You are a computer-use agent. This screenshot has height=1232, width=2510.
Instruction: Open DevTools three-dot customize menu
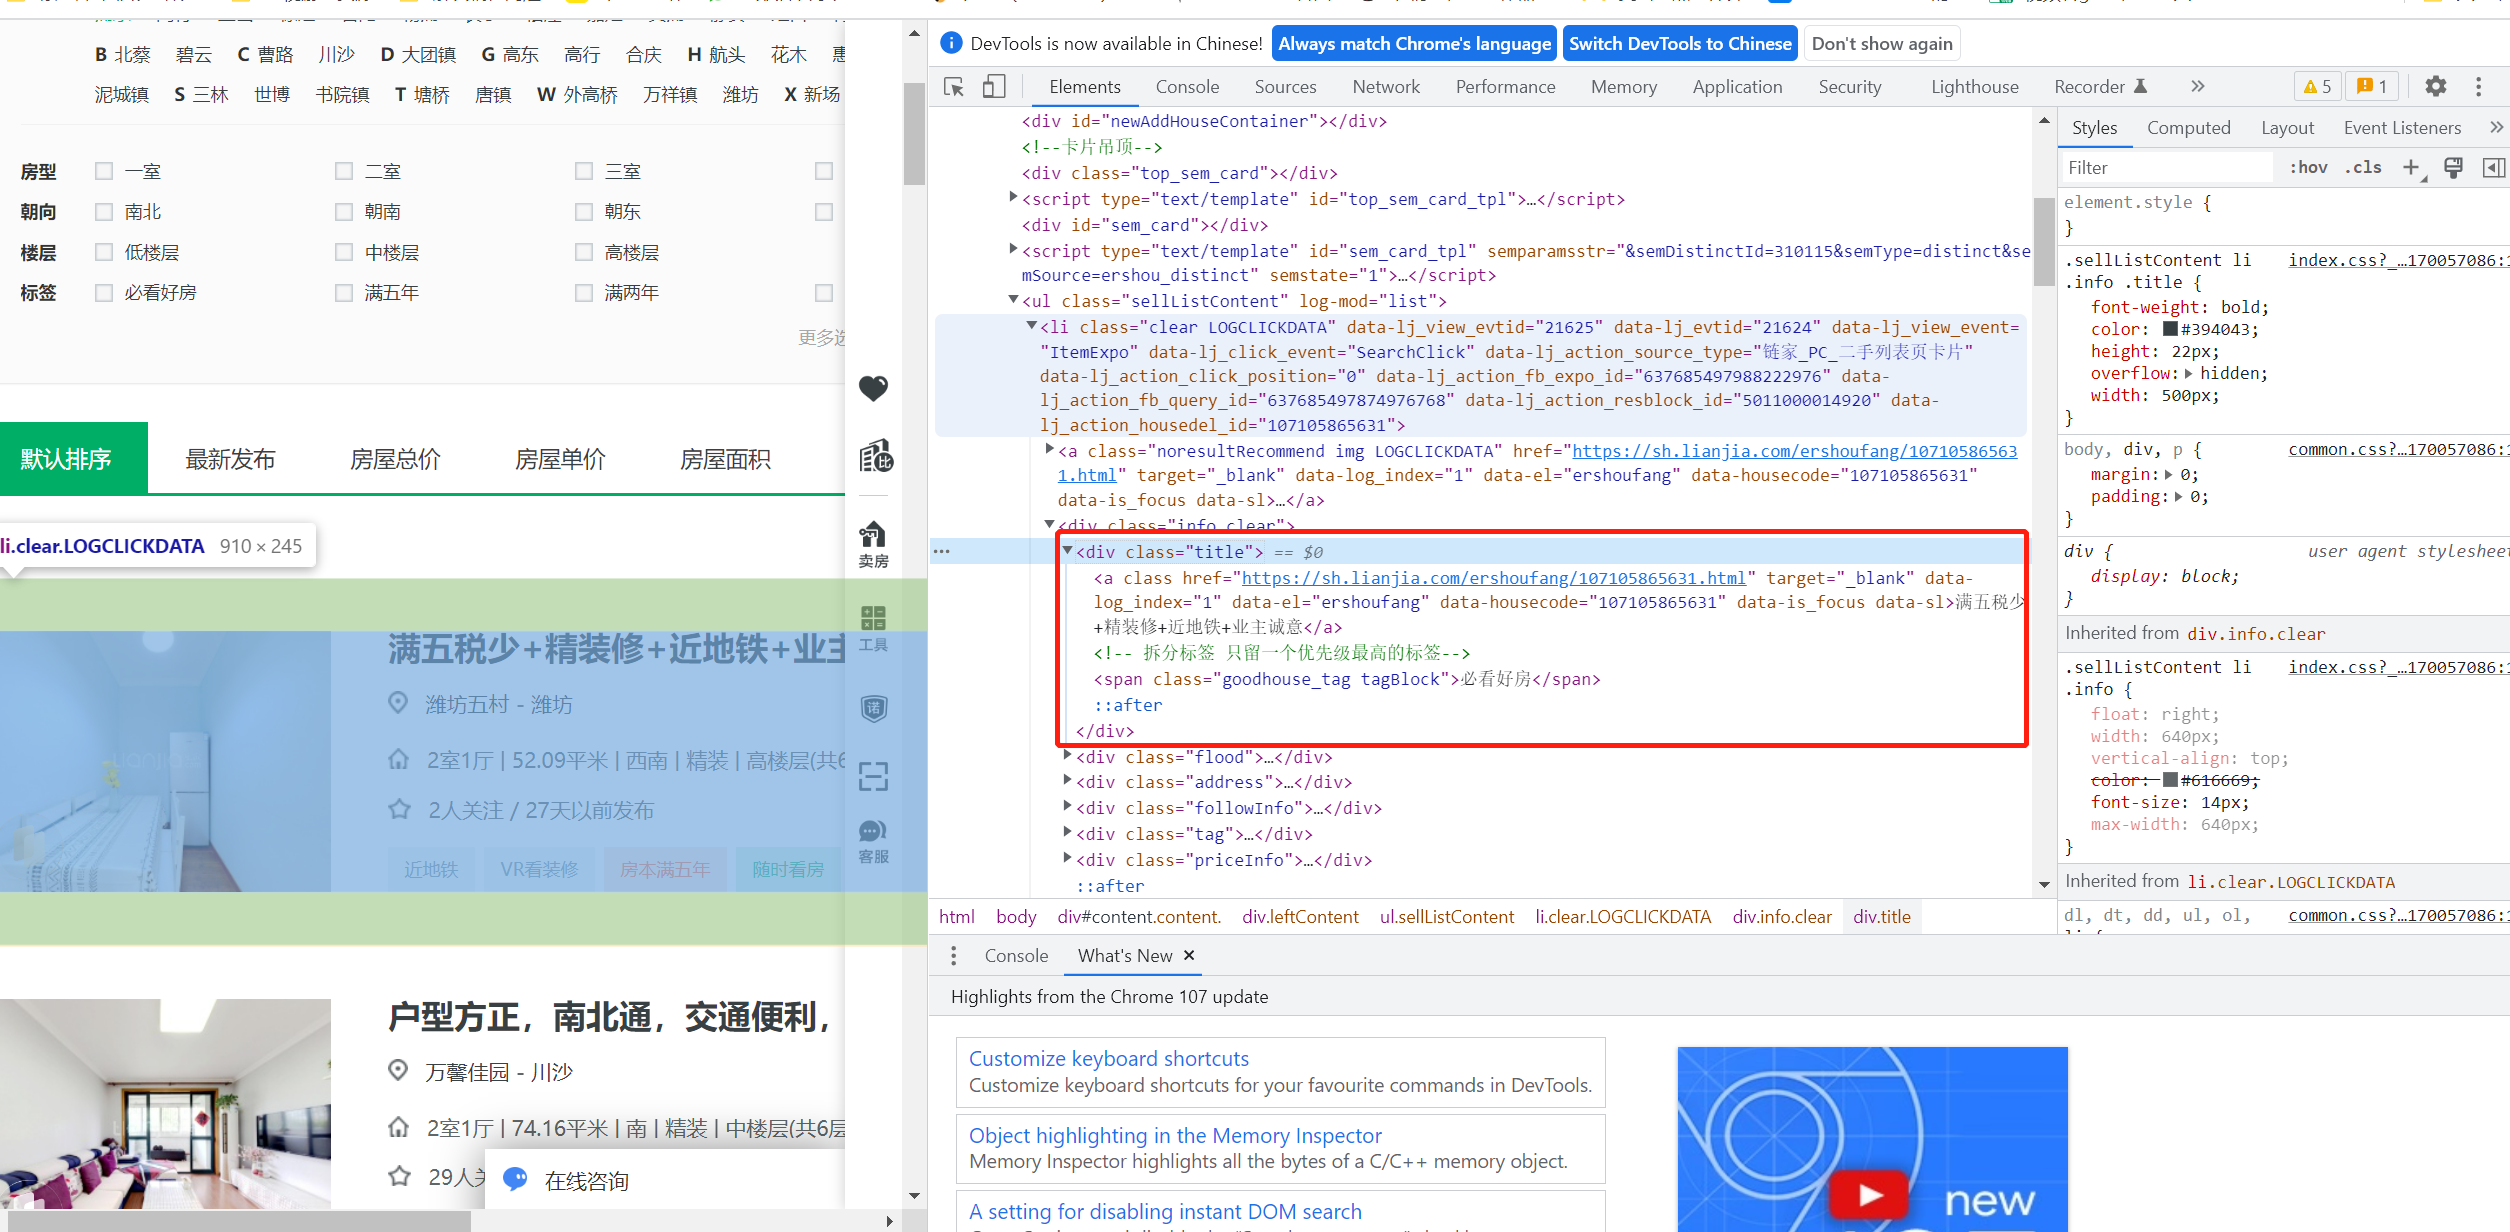[2478, 87]
